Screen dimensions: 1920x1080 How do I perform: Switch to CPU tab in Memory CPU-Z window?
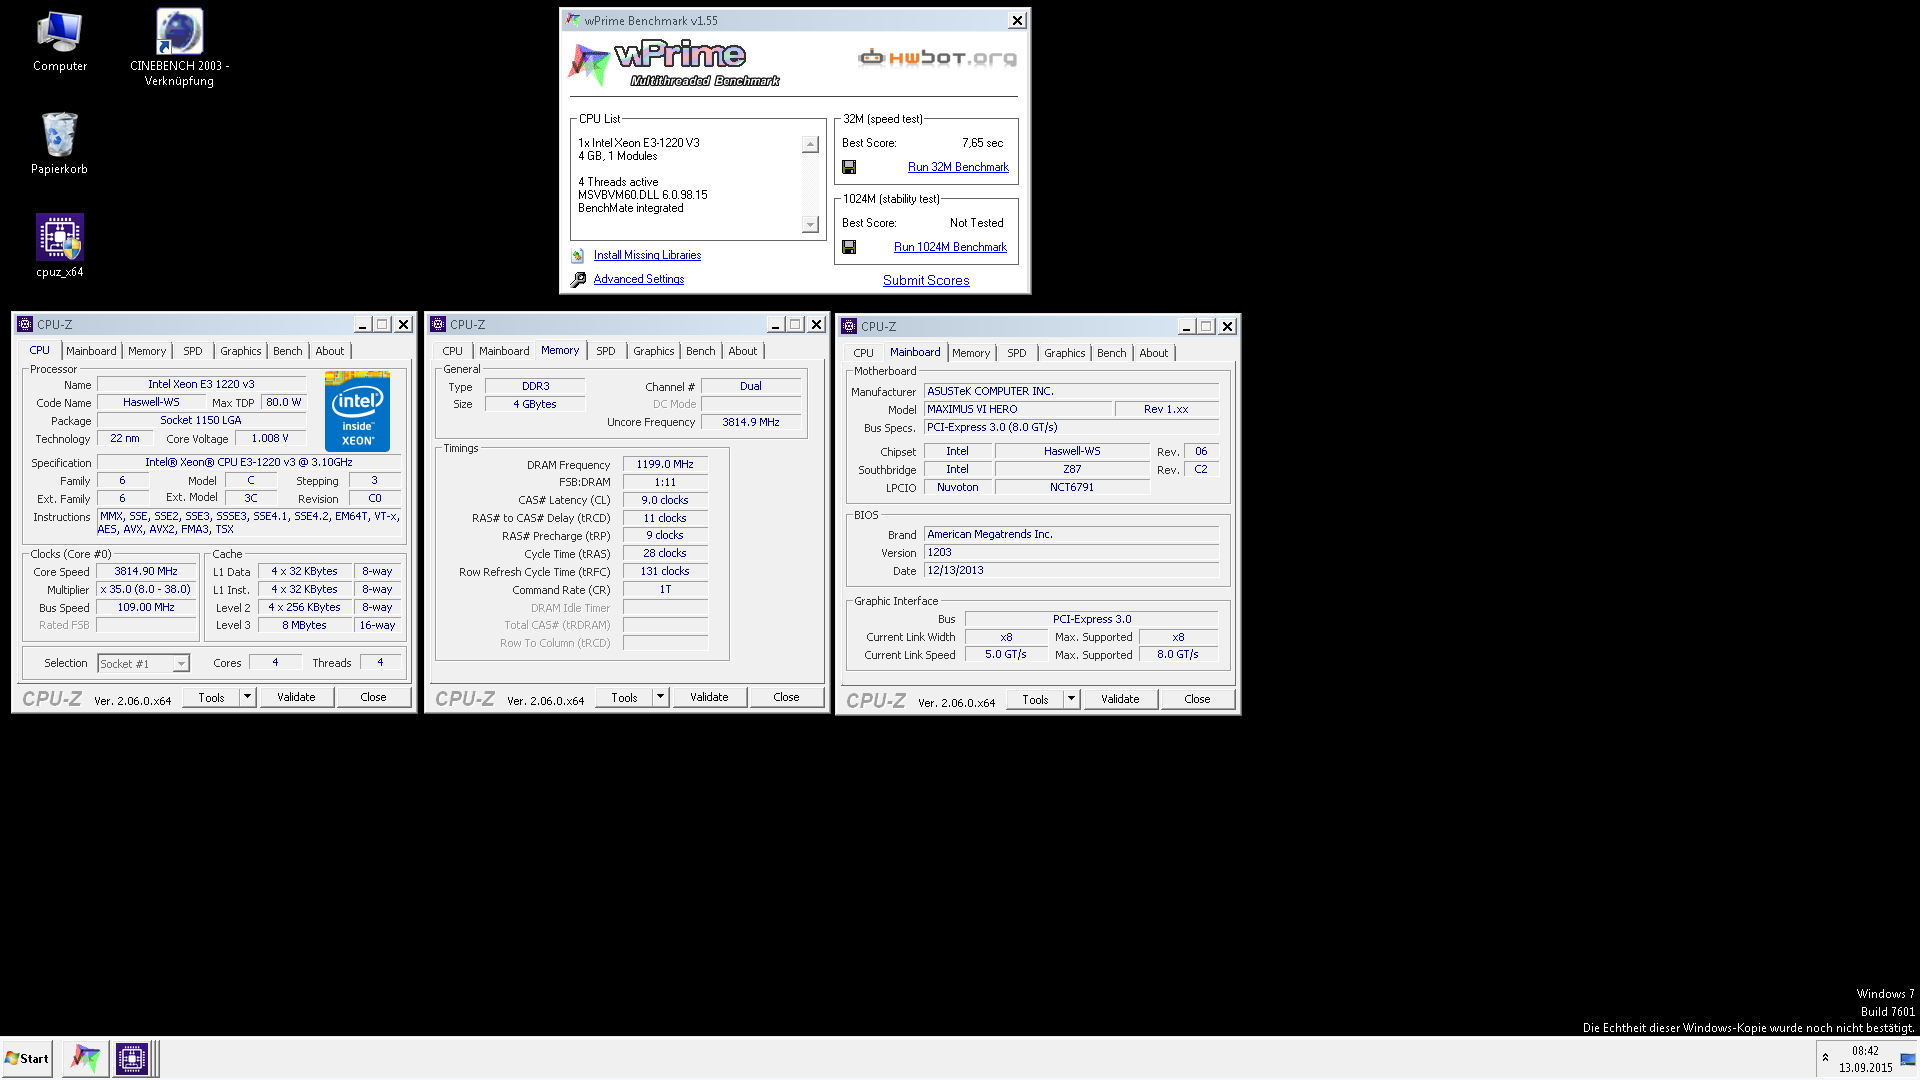point(453,351)
